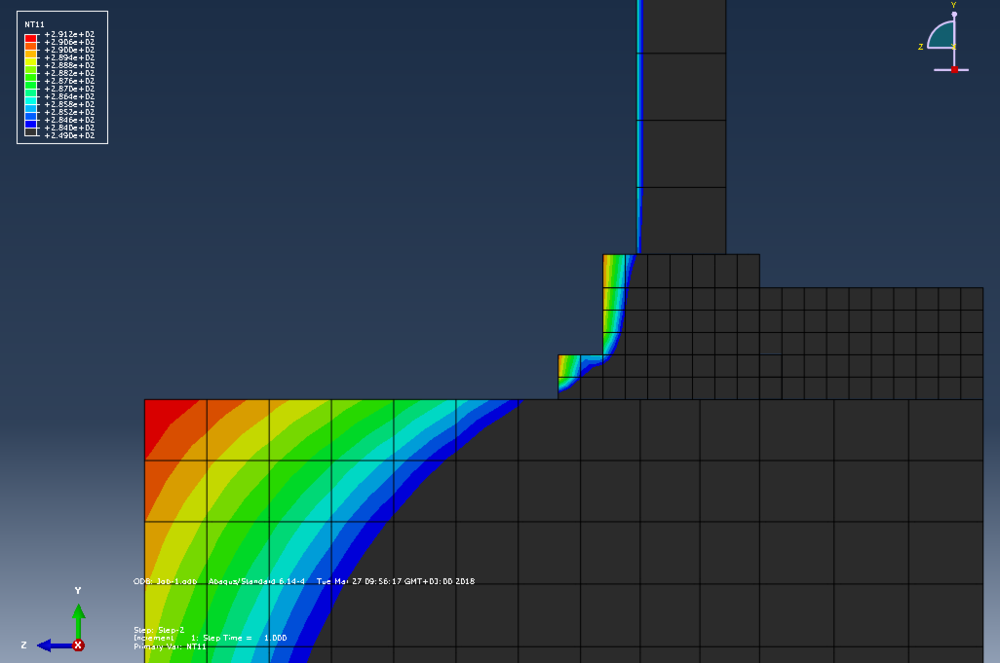Viewport: 1000px width, 663px height.
Task: Click the dark grey swatch at the bottom of the legend
Action: 29,131
